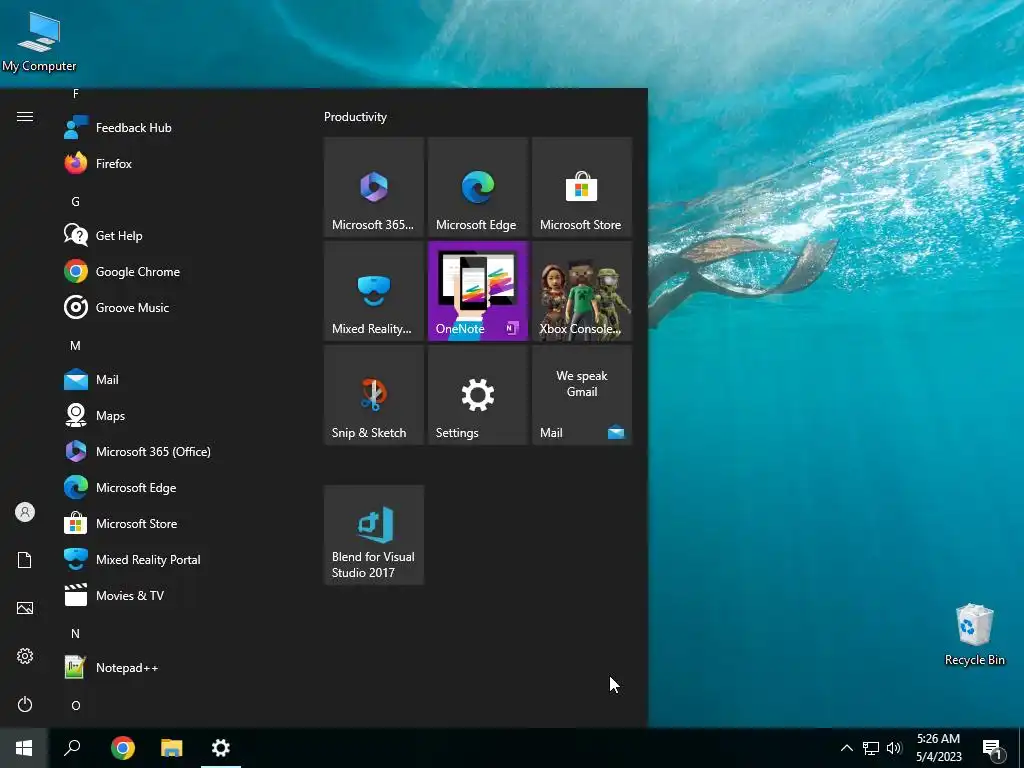Open network status tray icon
The width and height of the screenshot is (1024, 768).
point(871,748)
